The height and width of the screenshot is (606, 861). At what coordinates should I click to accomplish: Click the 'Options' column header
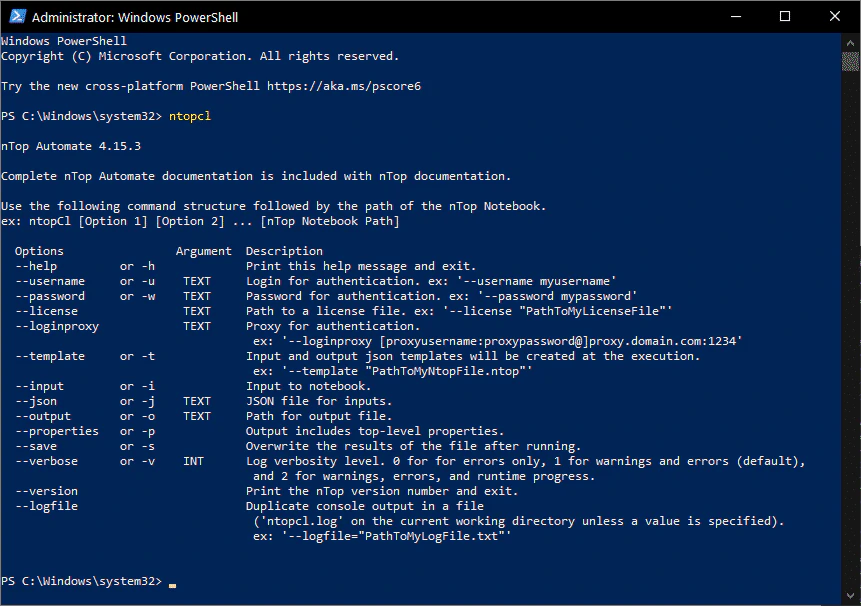(x=40, y=251)
